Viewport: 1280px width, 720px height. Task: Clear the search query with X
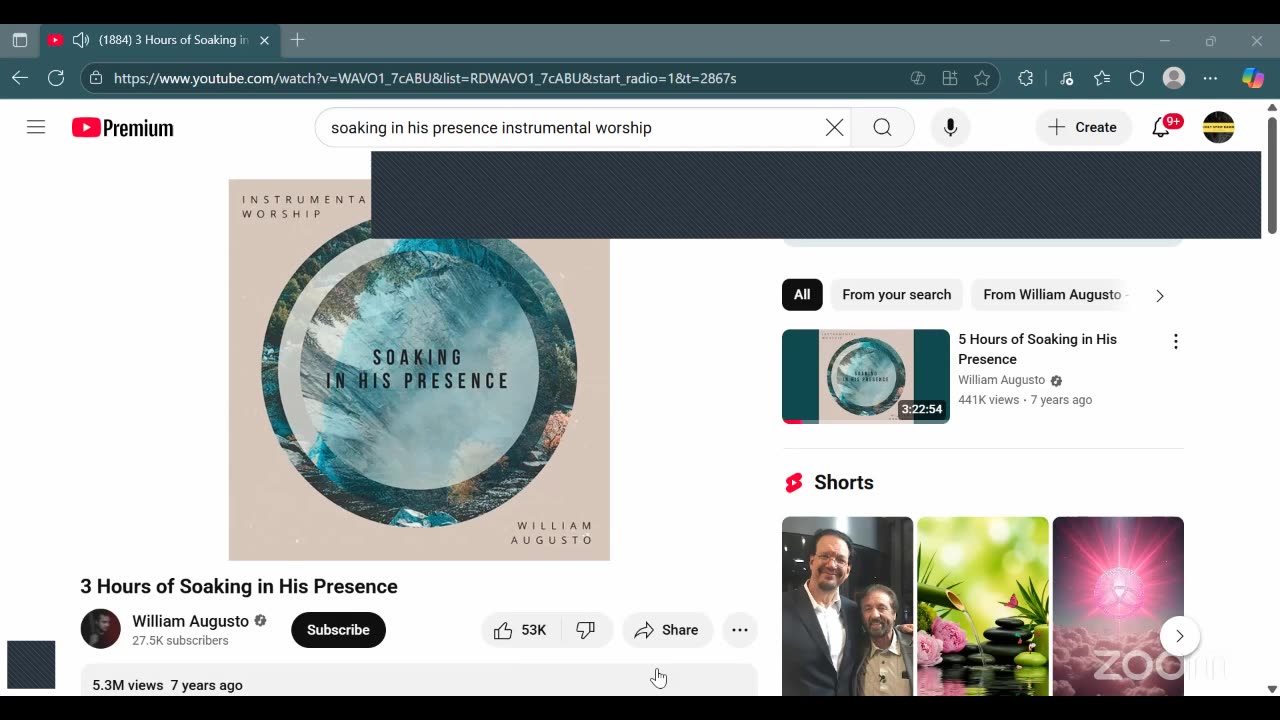tap(834, 127)
